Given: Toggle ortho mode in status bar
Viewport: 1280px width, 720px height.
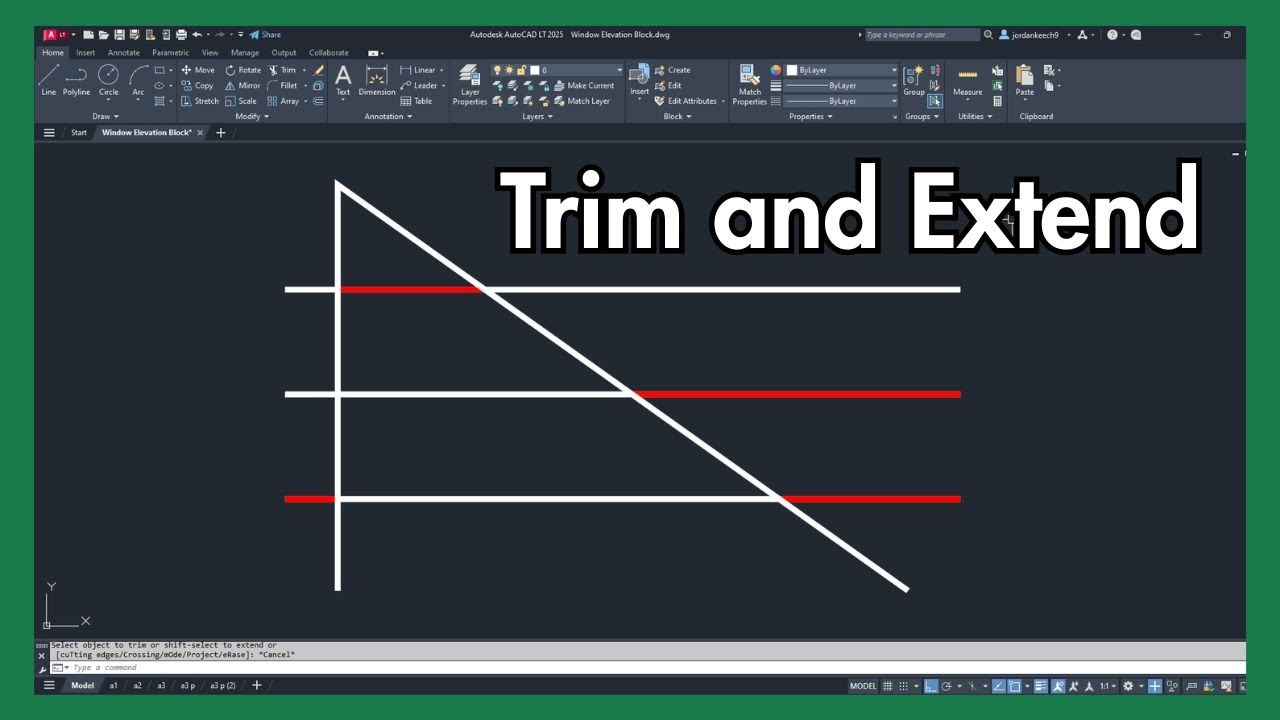Looking at the screenshot, I should coord(931,686).
